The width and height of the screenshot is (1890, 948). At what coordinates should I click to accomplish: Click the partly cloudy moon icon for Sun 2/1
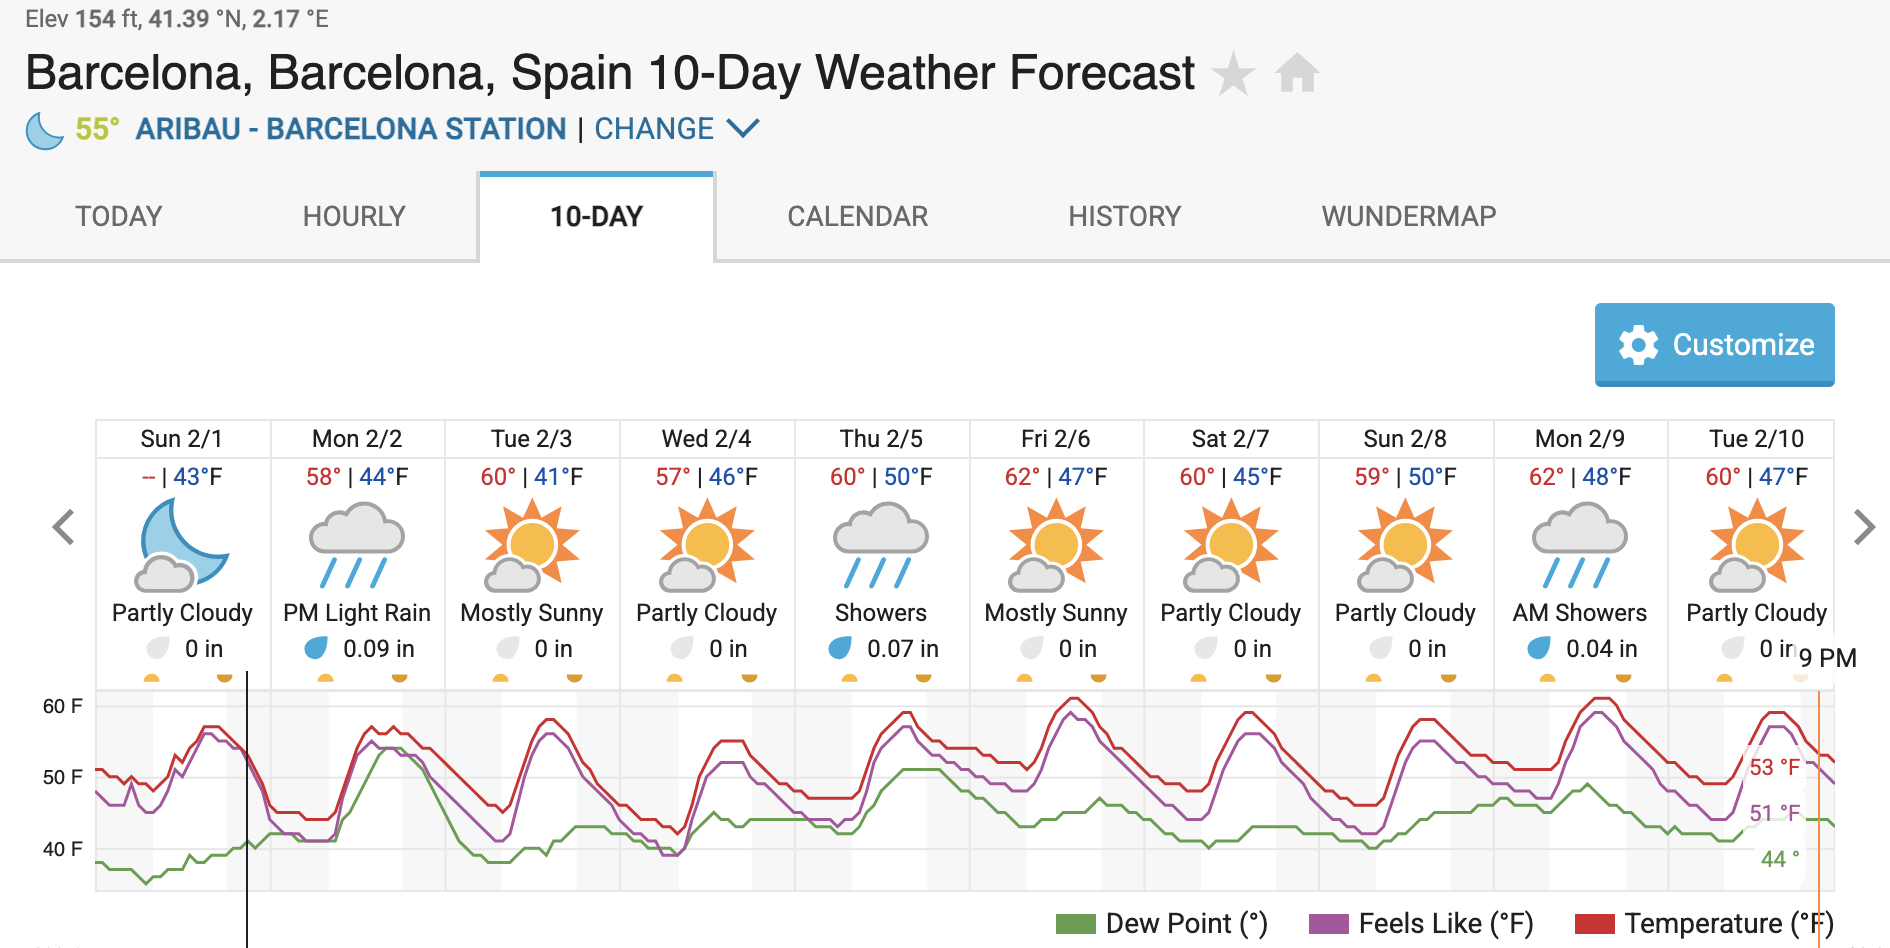(181, 545)
